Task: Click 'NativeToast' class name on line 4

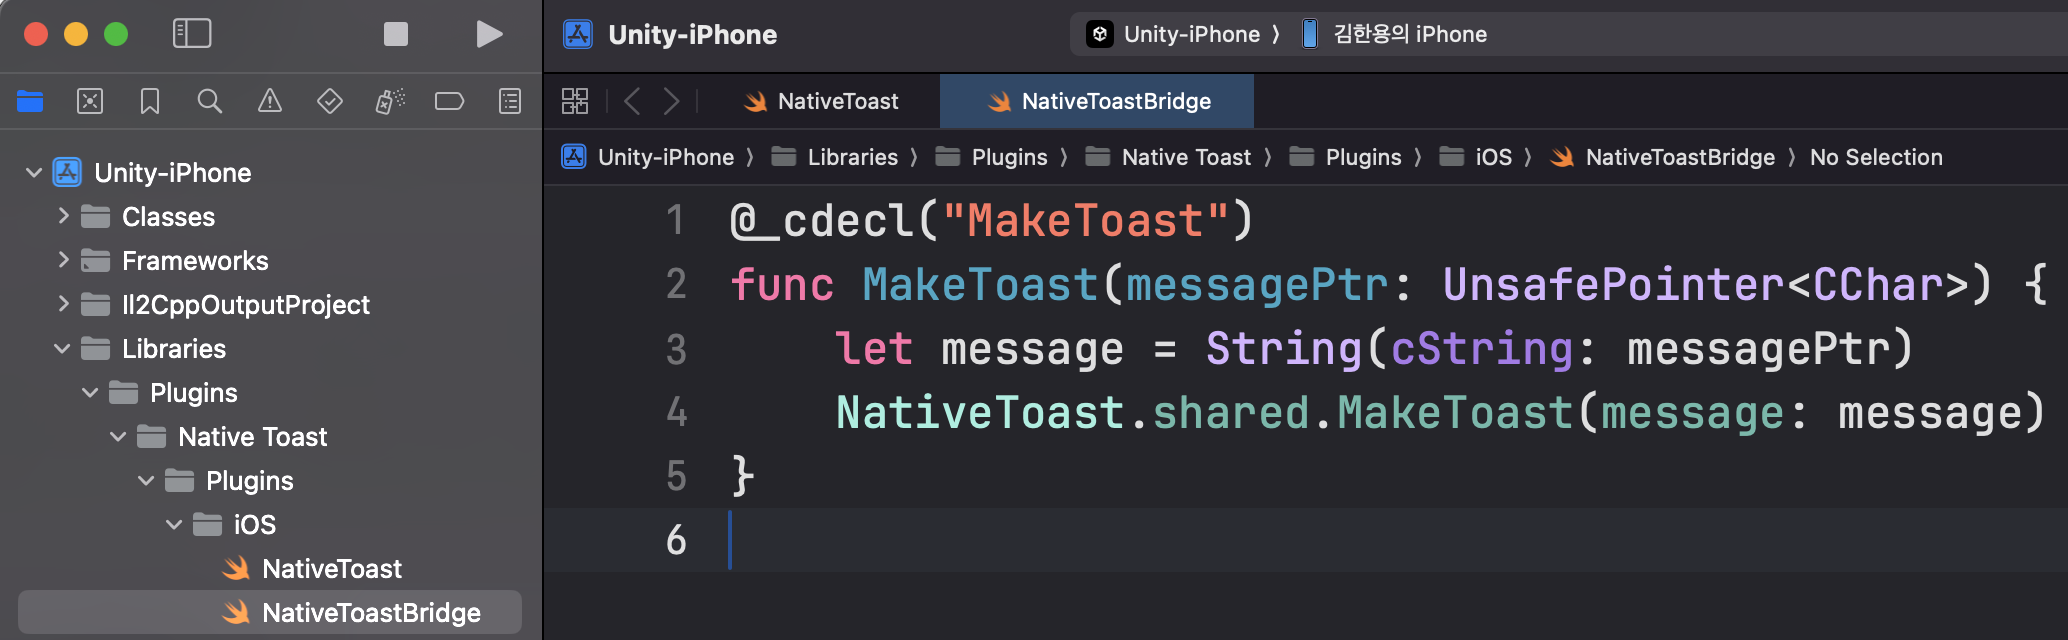Action: pos(980,413)
